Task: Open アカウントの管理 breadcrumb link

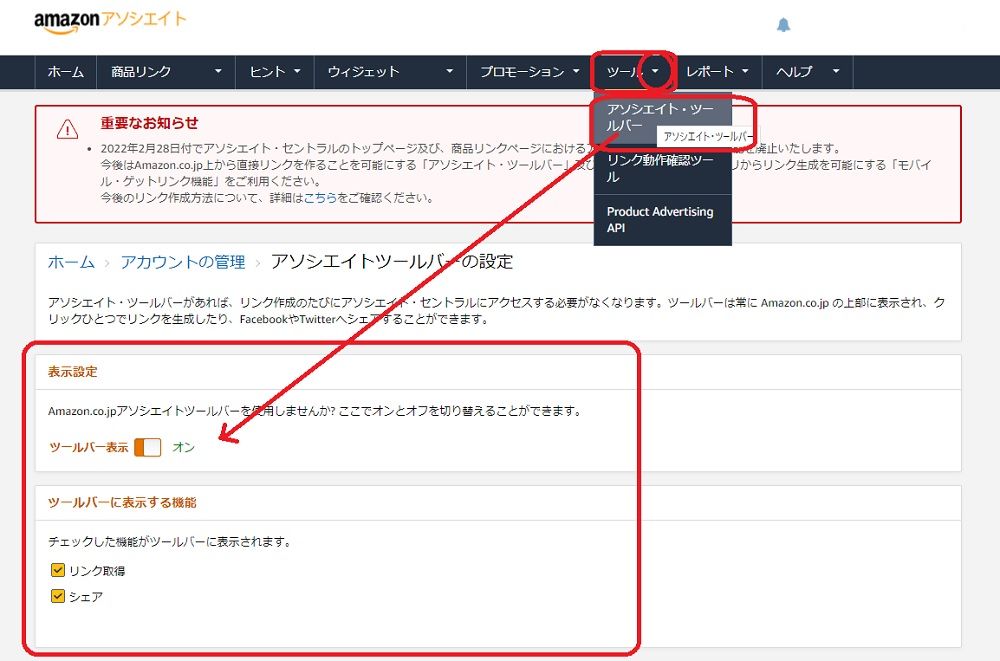Action: coord(183,262)
